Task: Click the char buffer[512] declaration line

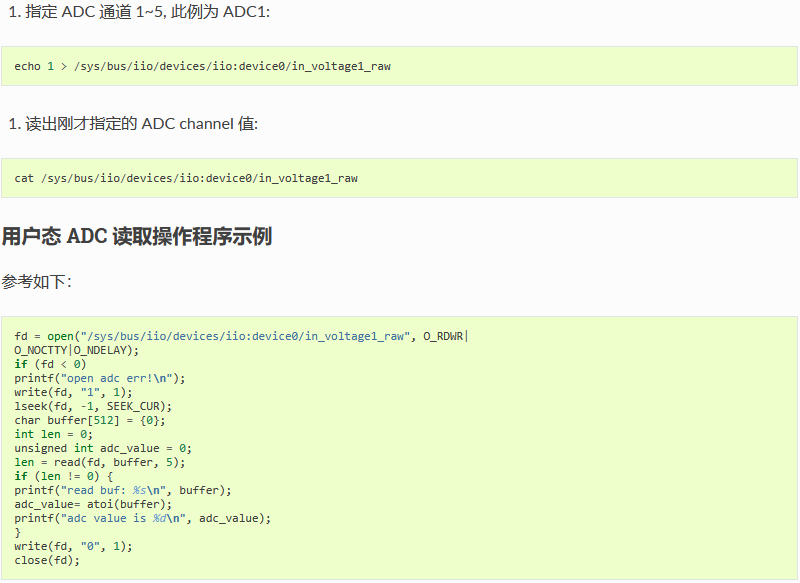Action: [x=90, y=420]
